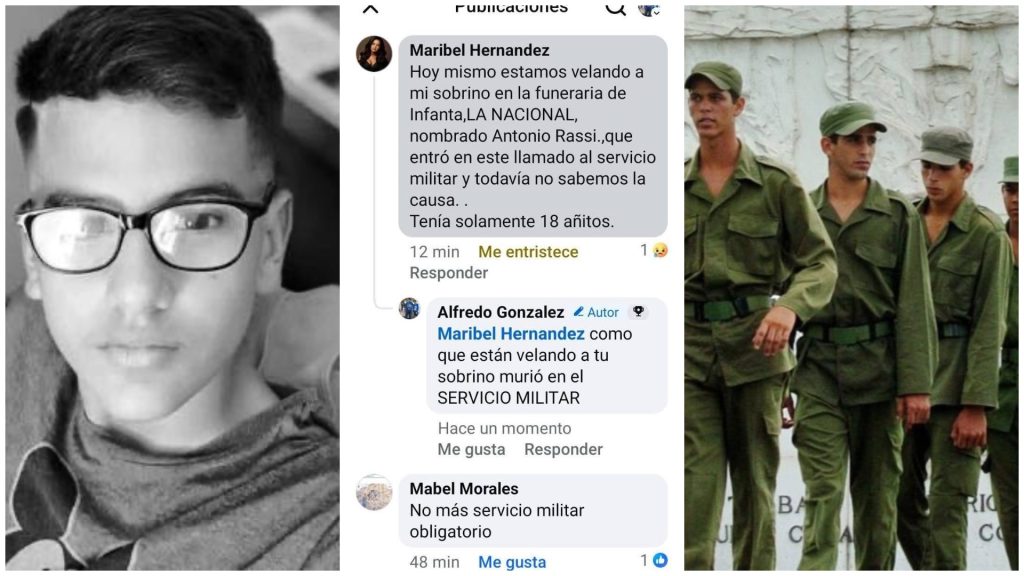1024x576 pixels.
Task: View sad reaction count on Maribel's comment
Action: (x=654, y=250)
